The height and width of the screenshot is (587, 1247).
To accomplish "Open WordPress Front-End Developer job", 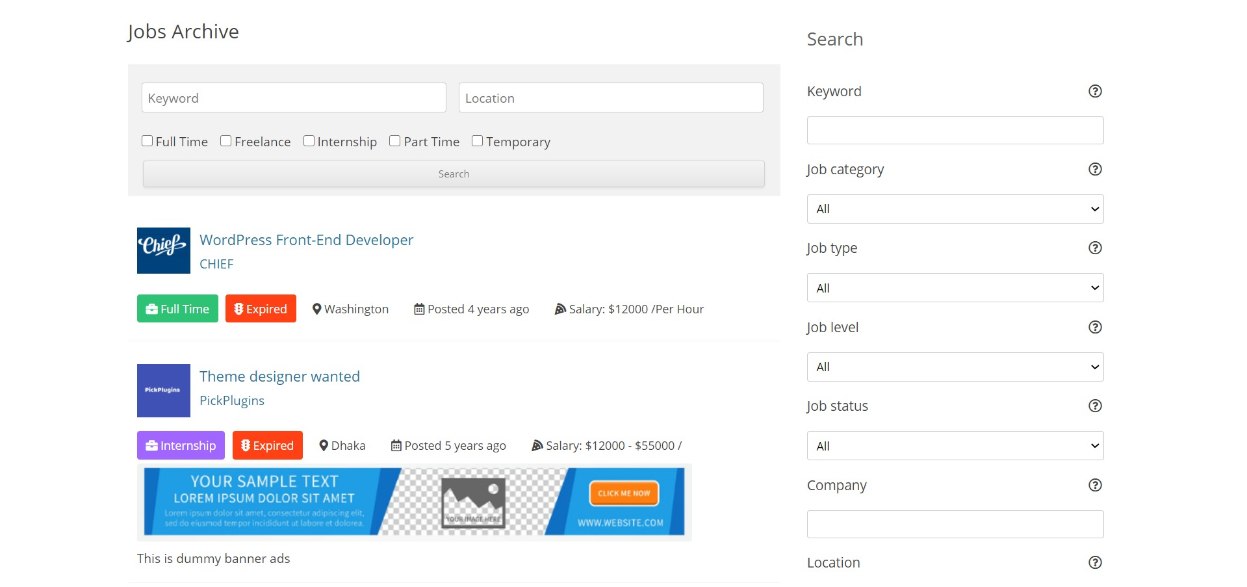I will click(306, 240).
